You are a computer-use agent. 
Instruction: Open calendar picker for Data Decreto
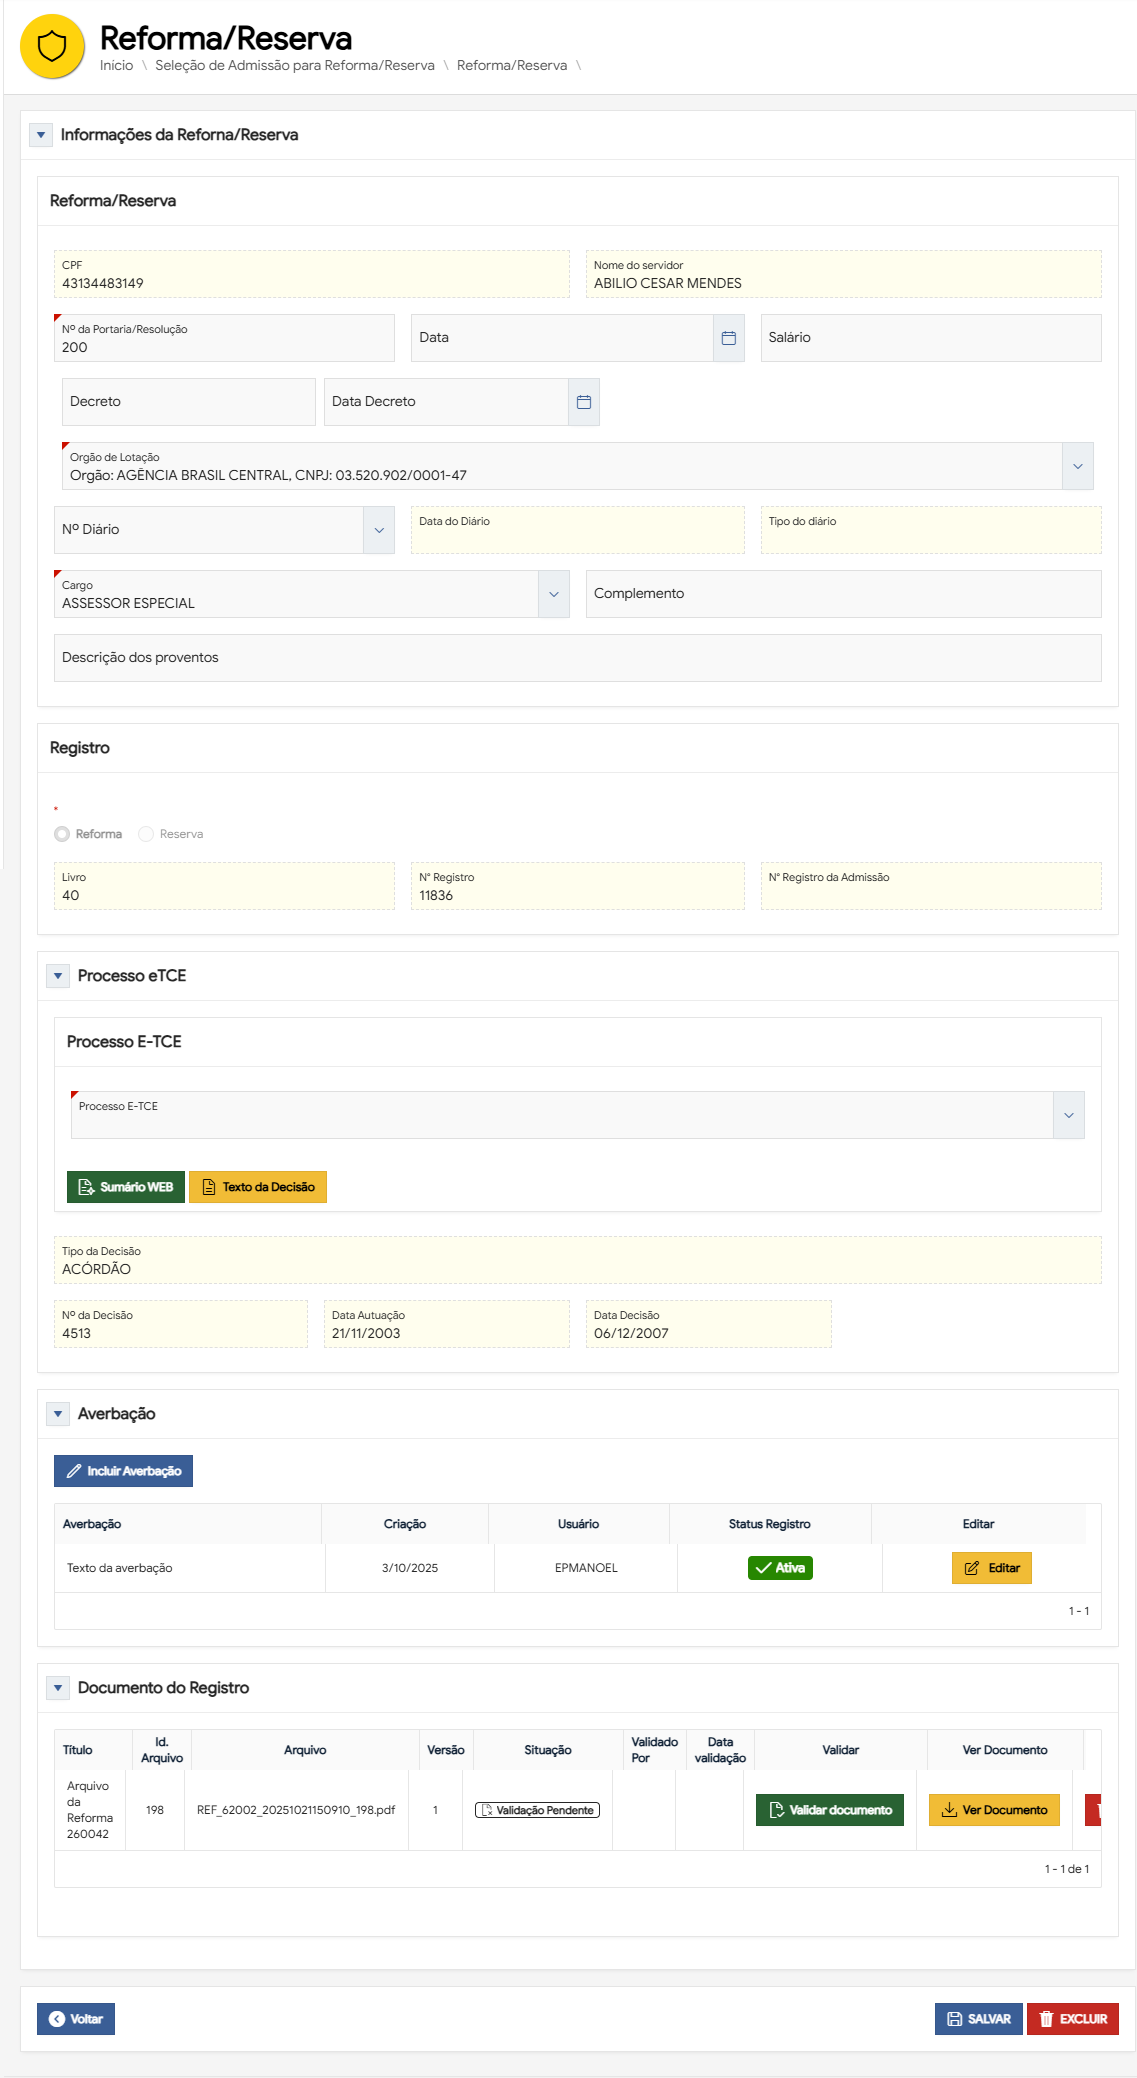coord(584,402)
